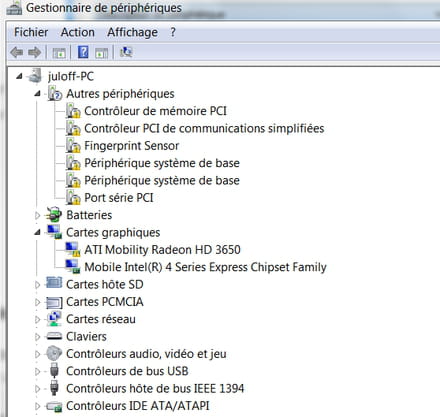Select Mobile Intel(R) 4 Series Express Chipset Family
This screenshot has width=440, height=417.
pyautogui.click(x=205, y=267)
